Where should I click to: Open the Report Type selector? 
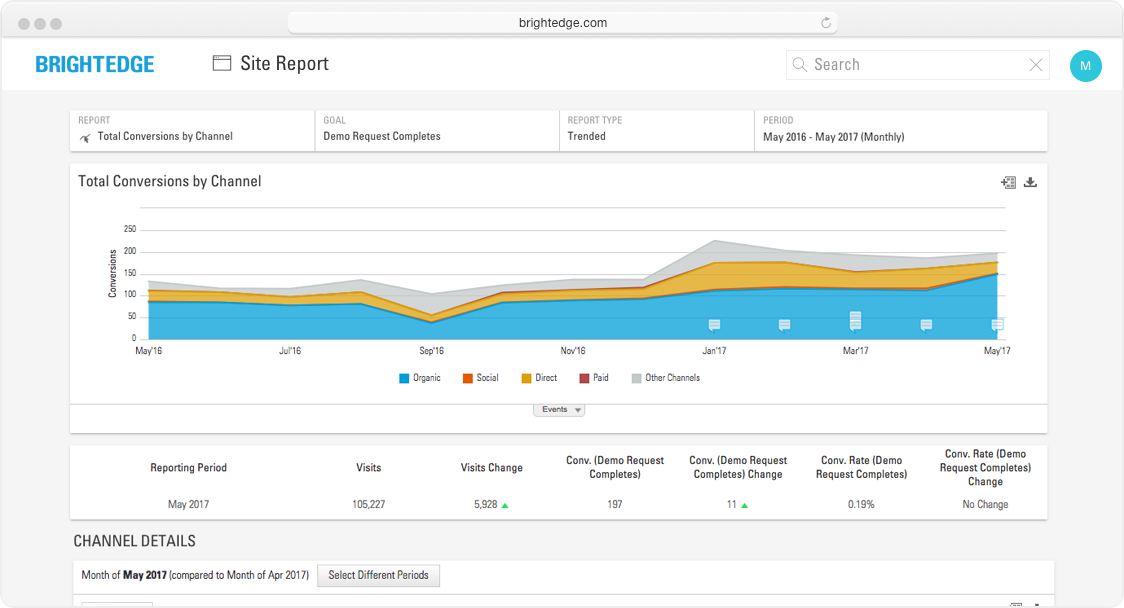point(656,130)
